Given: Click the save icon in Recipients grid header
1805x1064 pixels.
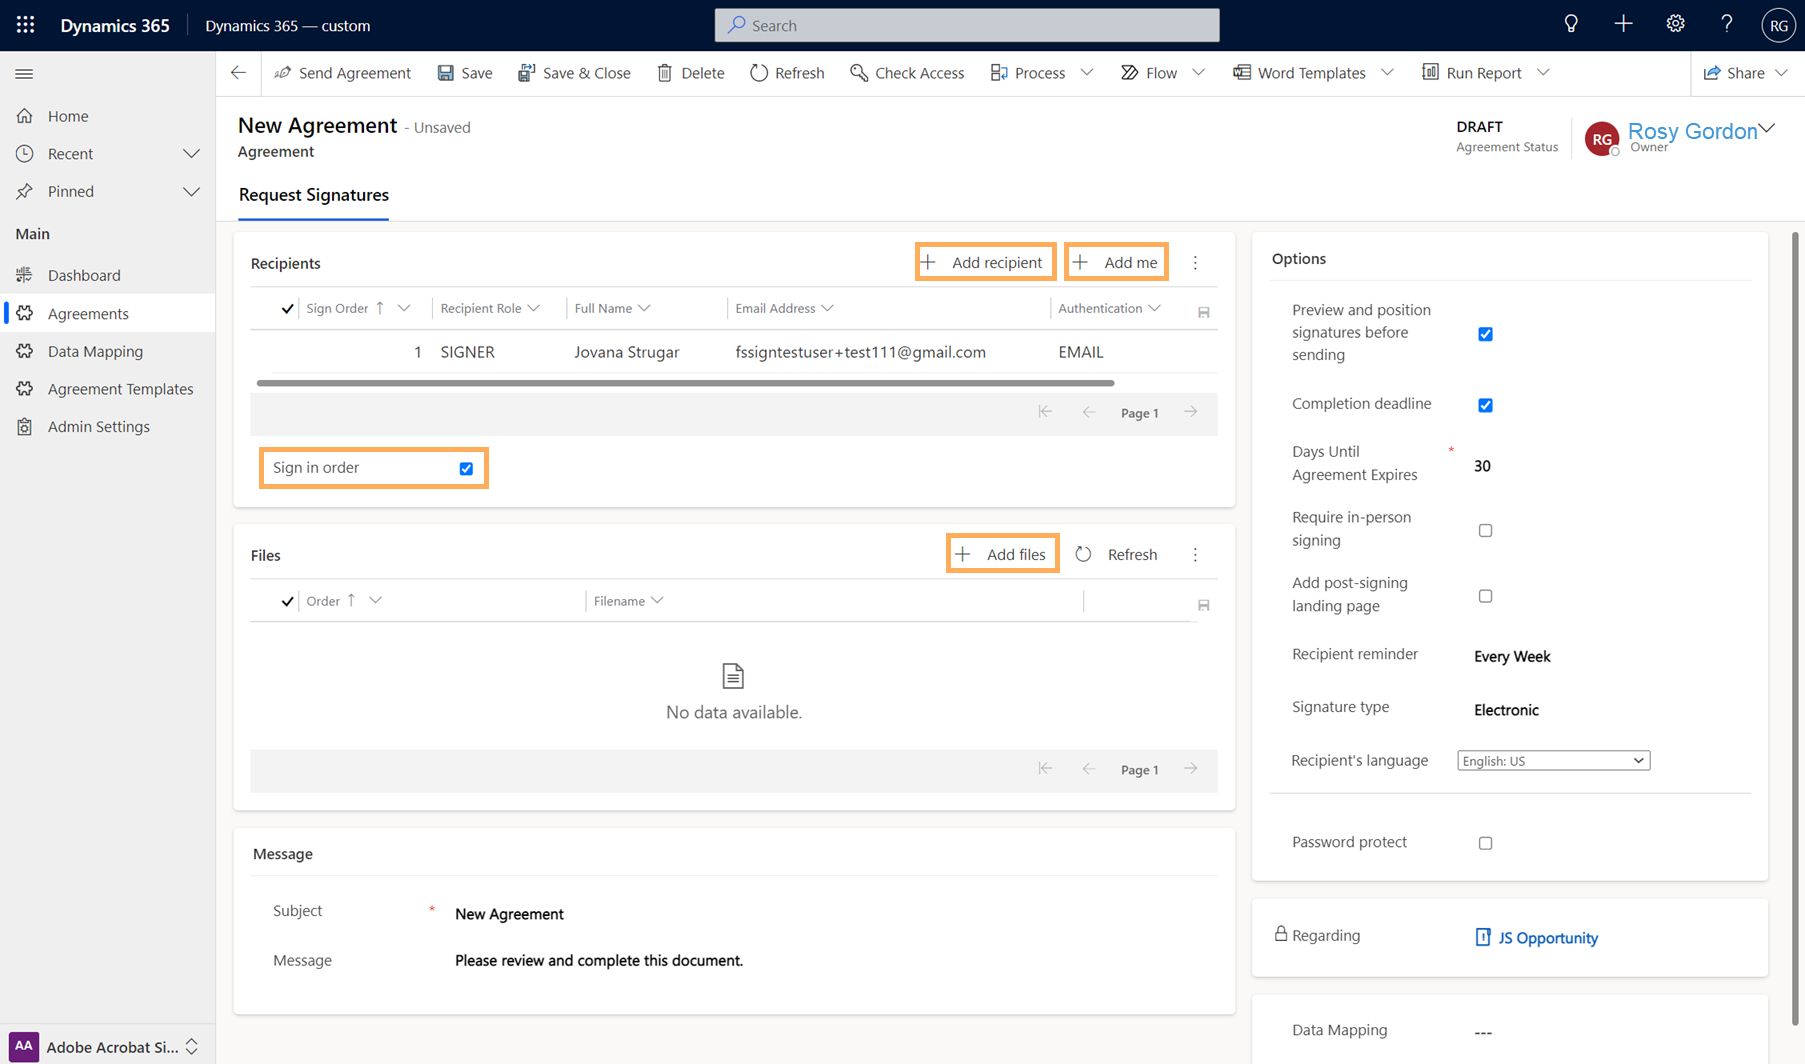Looking at the screenshot, I should pyautogui.click(x=1203, y=312).
